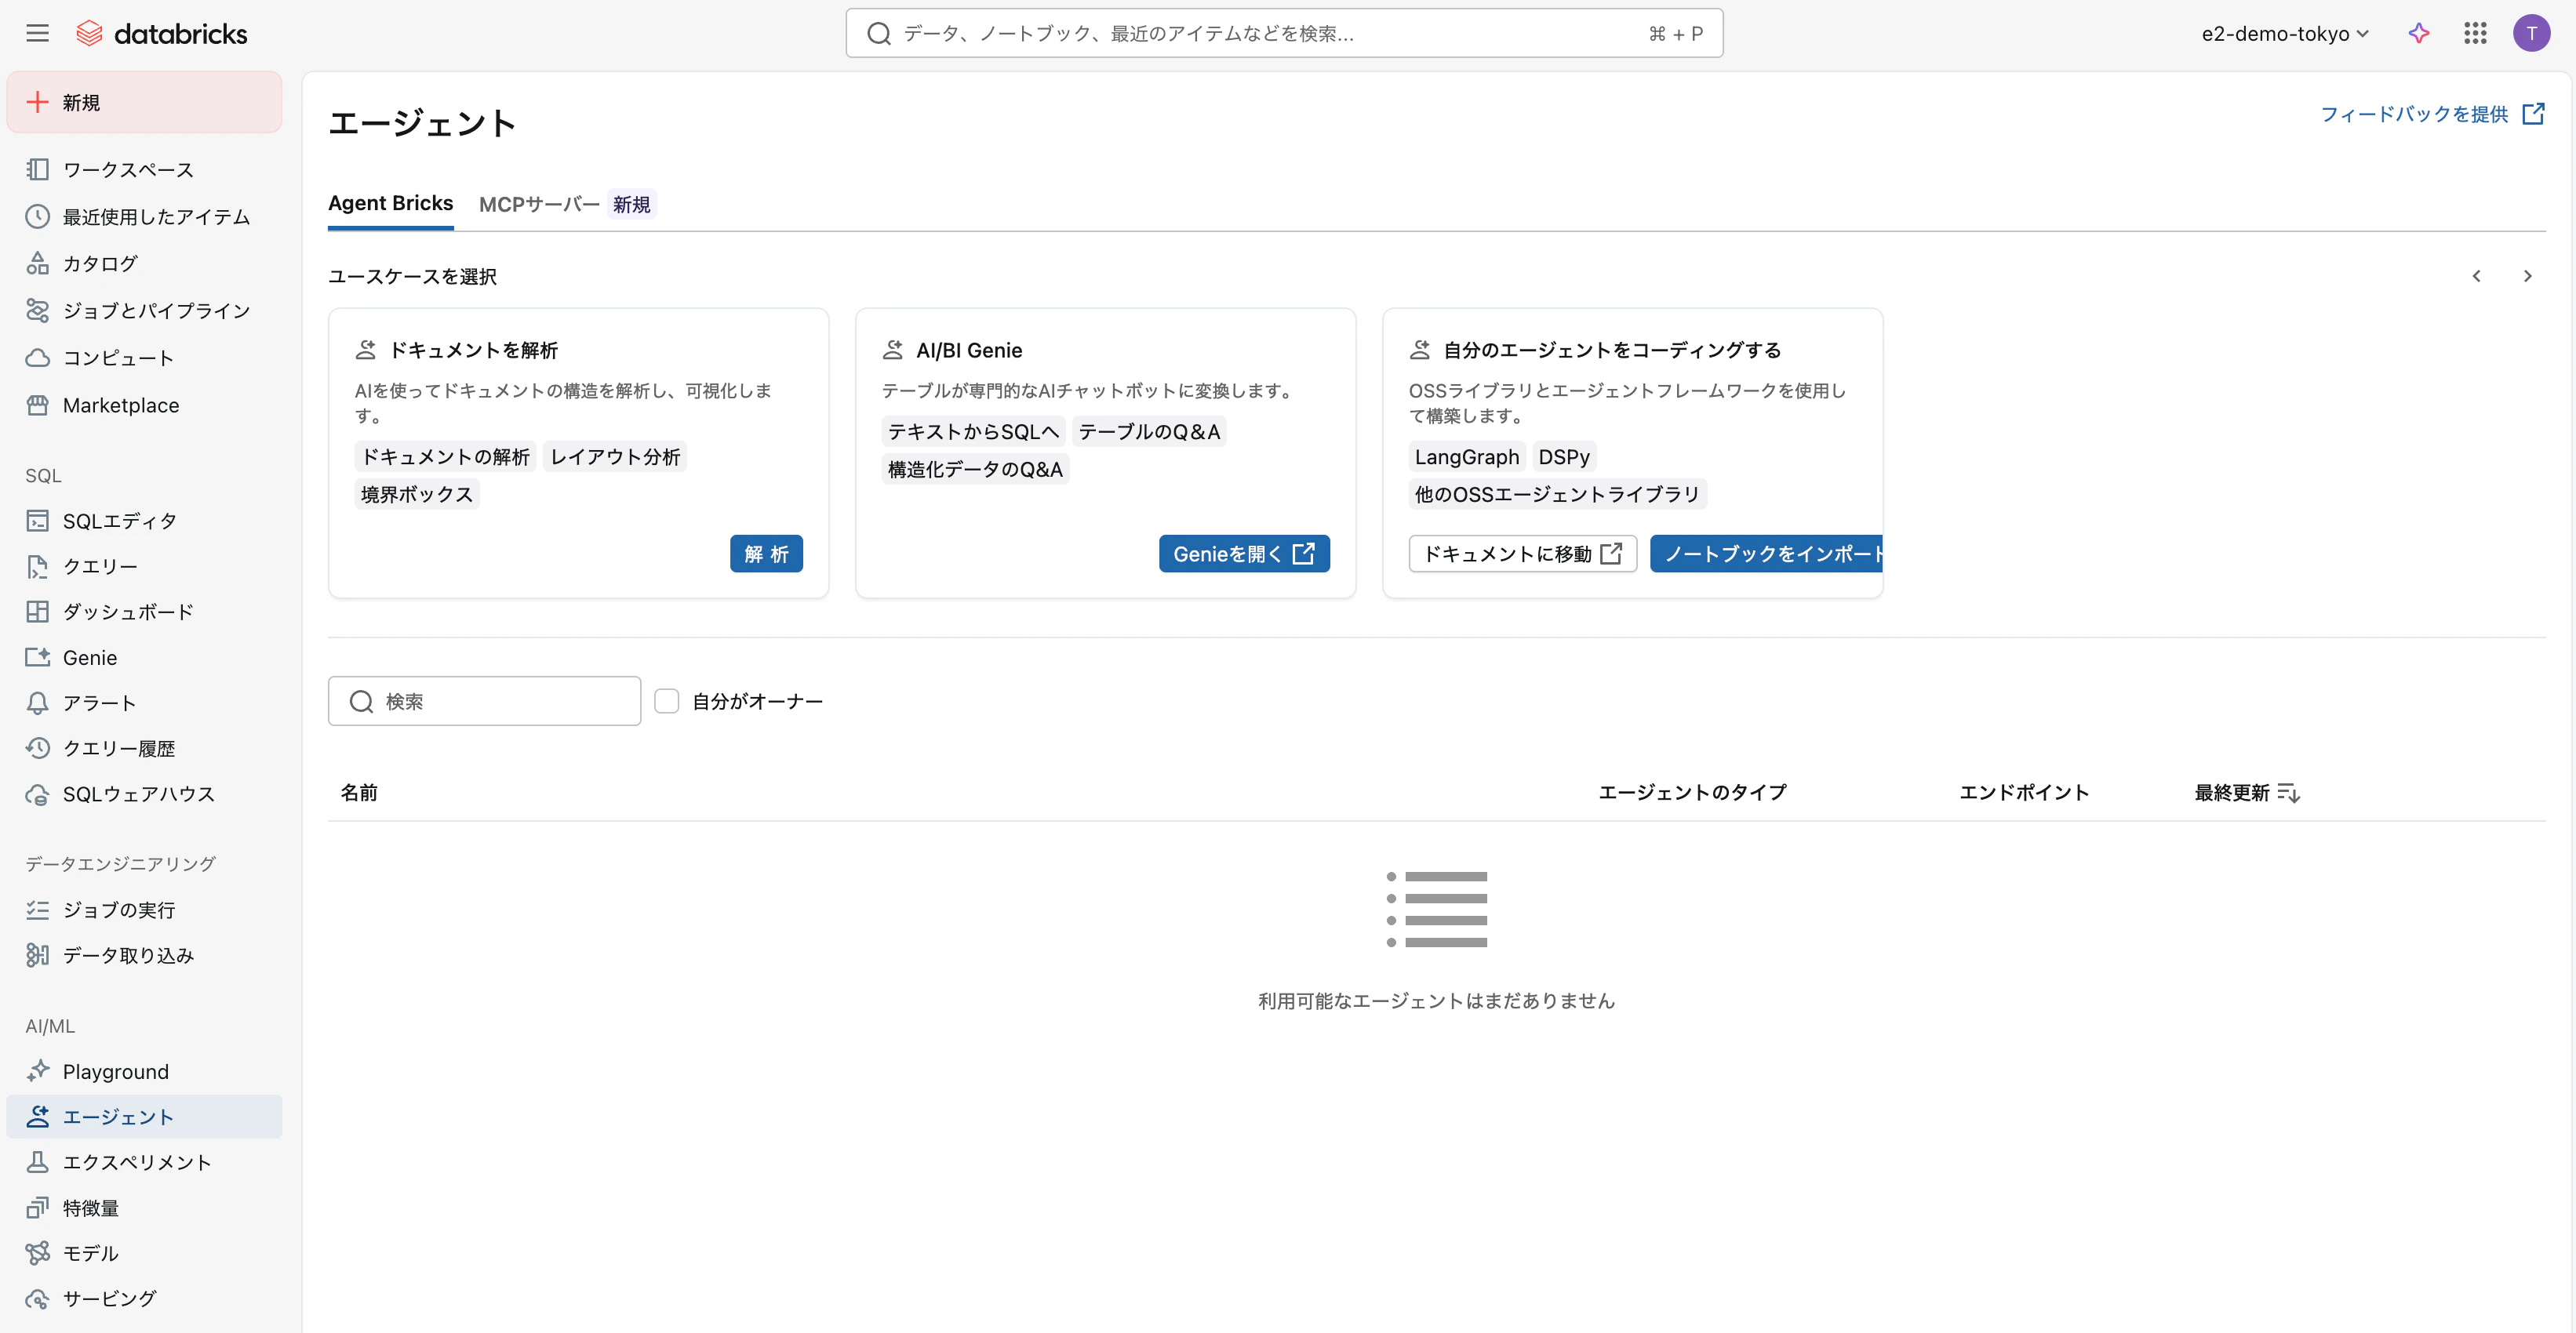
Task: Click the ドキュメントに移動 button
Action: [x=1522, y=553]
